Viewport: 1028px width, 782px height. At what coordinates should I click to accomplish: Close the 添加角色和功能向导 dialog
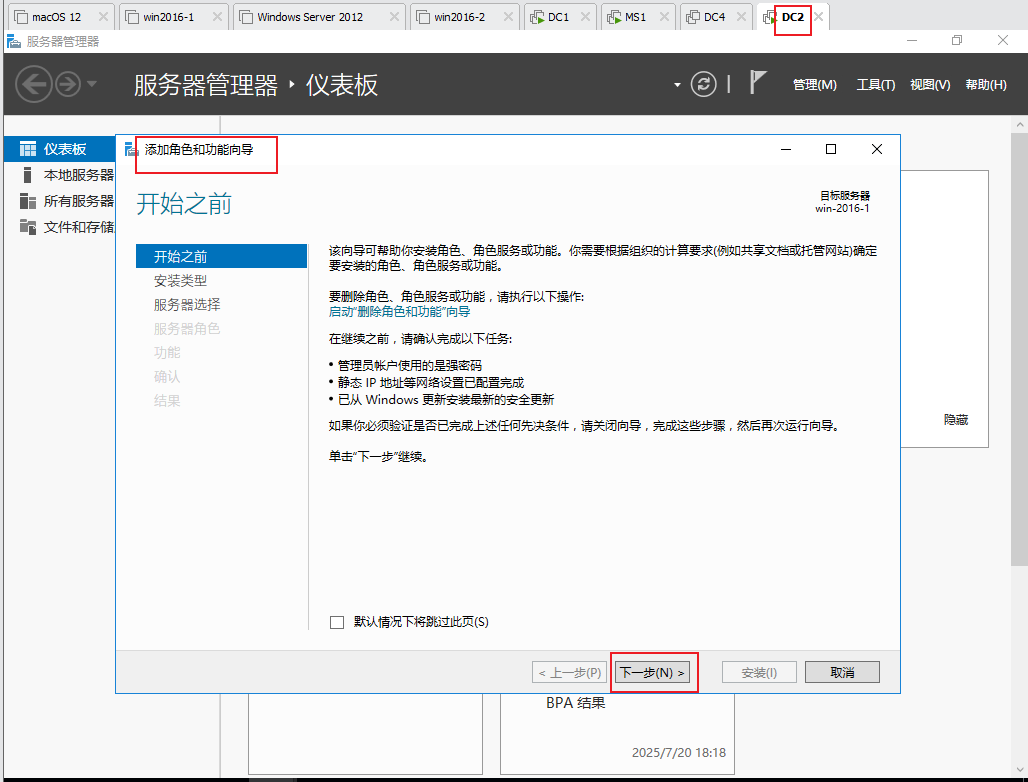click(x=877, y=149)
